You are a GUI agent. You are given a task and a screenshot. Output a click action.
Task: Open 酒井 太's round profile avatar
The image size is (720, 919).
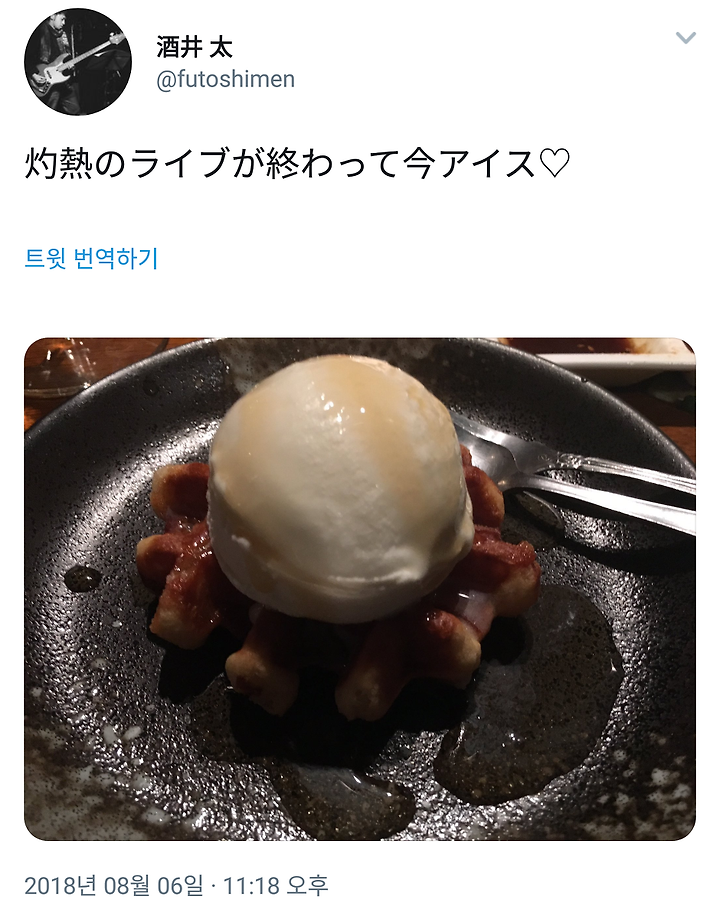coord(78,62)
